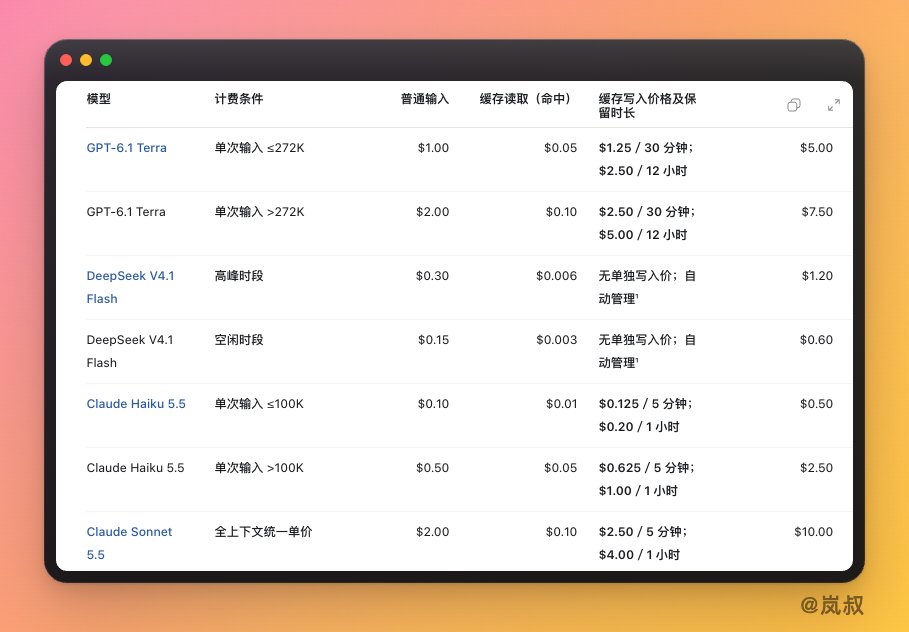Open the blue GPT-6.1 Terra link

(x=126, y=148)
